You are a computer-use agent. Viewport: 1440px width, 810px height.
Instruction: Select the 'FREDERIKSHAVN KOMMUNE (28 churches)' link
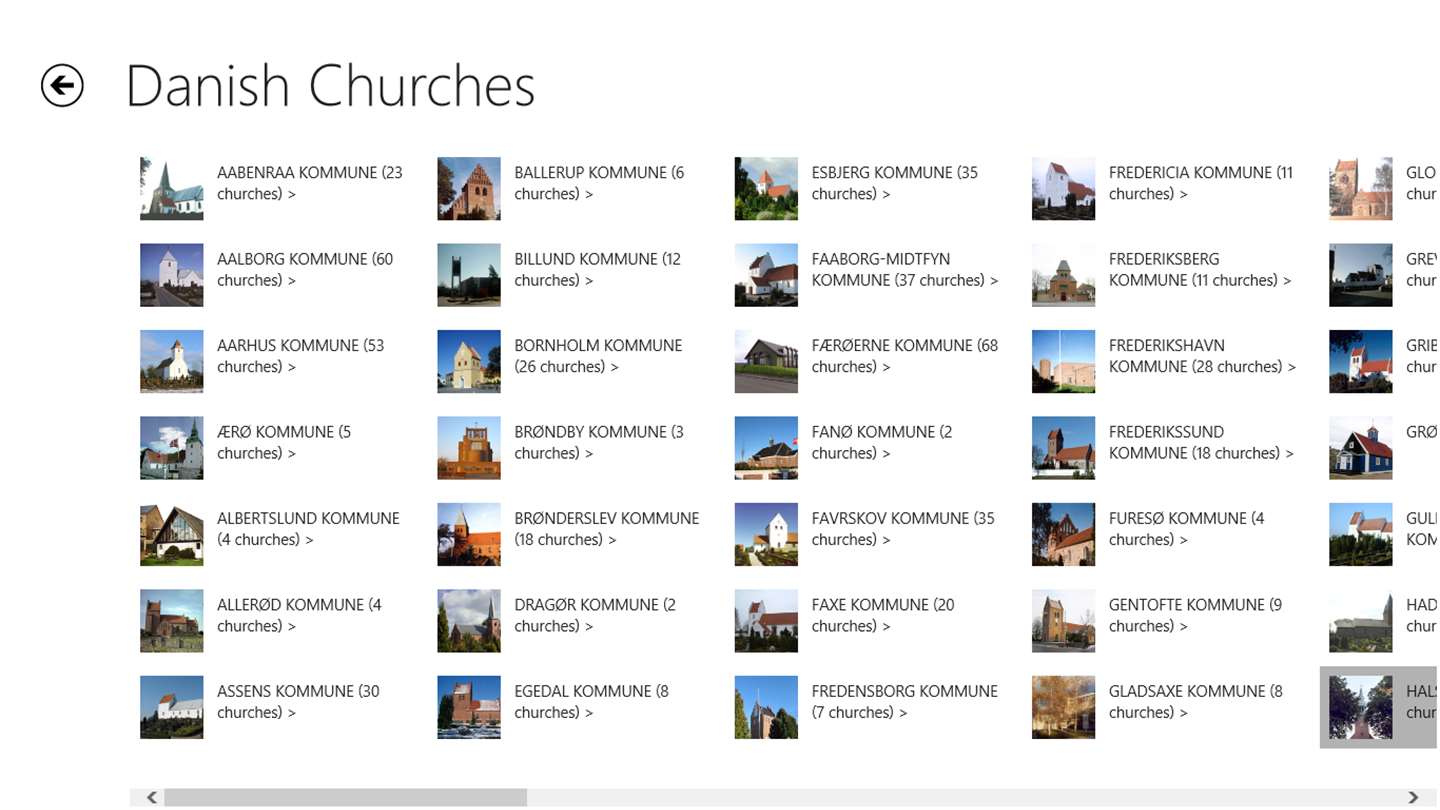click(x=1202, y=356)
